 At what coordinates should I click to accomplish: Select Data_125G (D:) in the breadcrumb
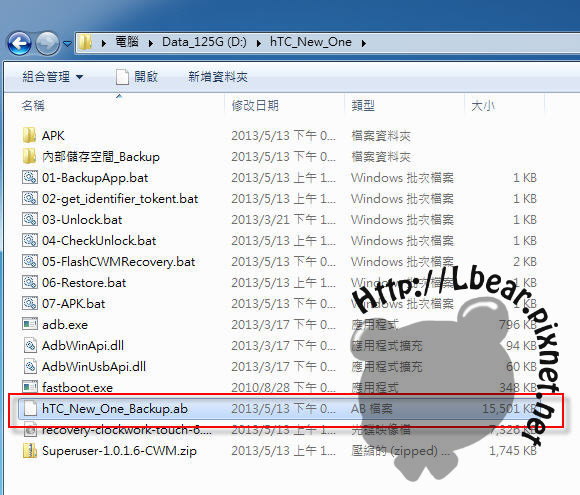[205, 42]
